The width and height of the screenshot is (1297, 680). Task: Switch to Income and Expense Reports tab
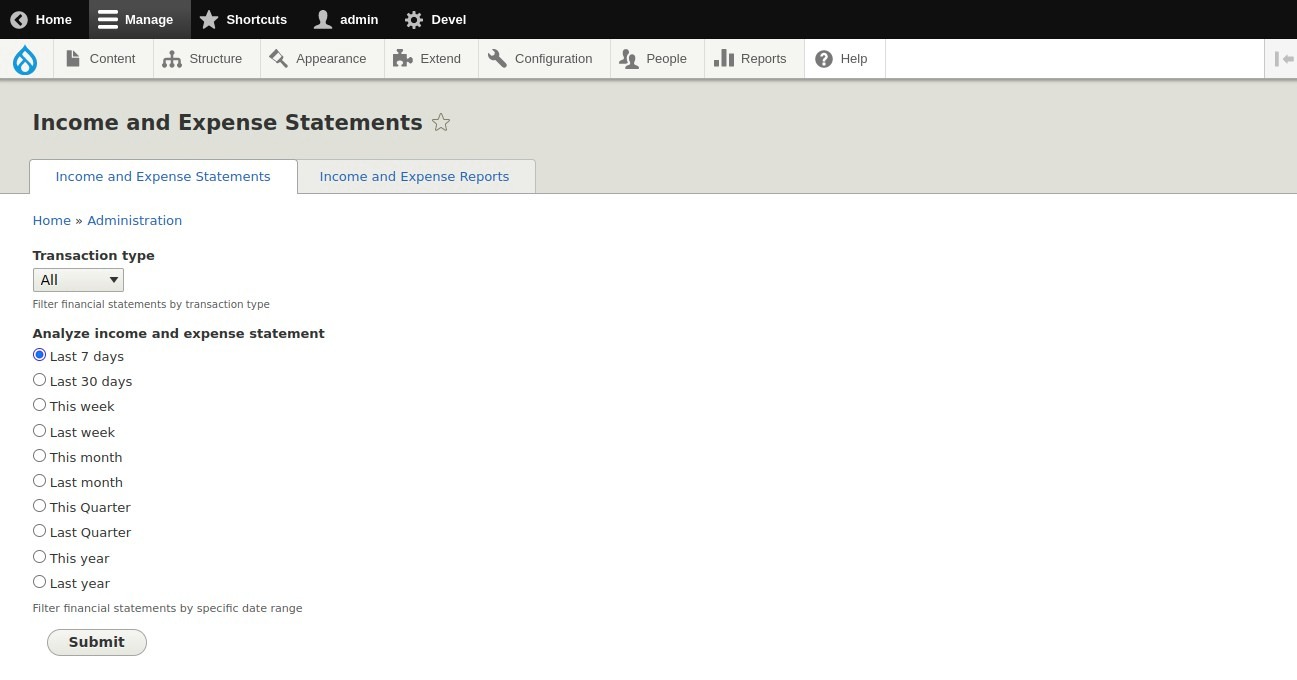413,176
